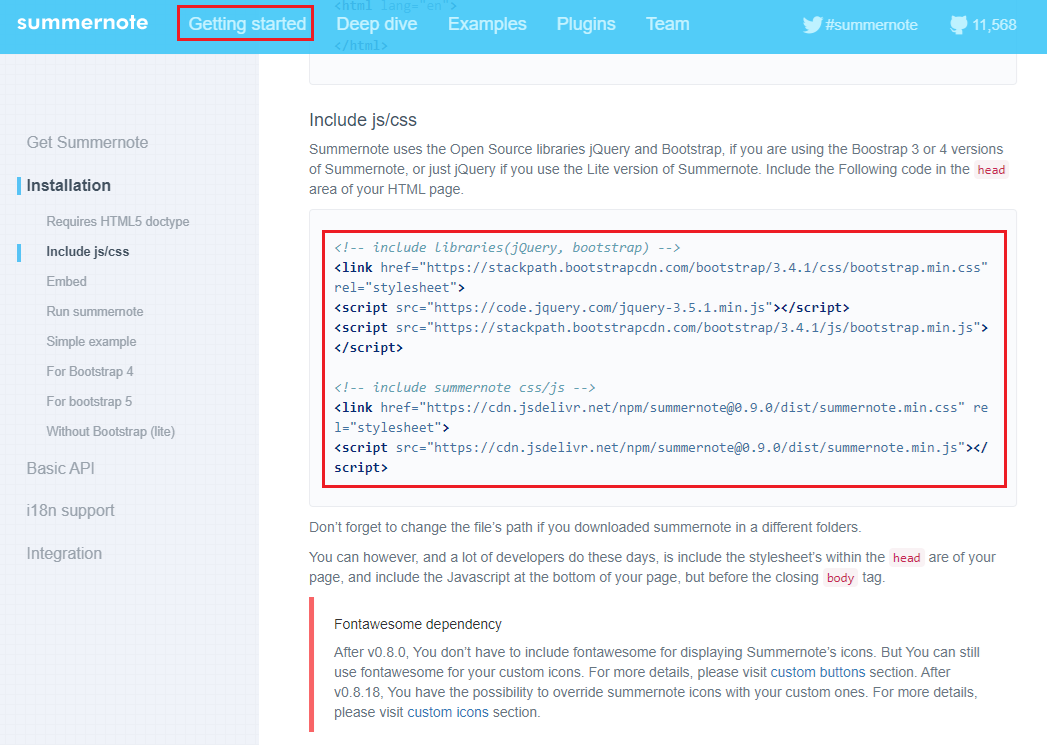The height and width of the screenshot is (745, 1047).
Task: Click the inline 'body' code tag
Action: (x=840, y=578)
